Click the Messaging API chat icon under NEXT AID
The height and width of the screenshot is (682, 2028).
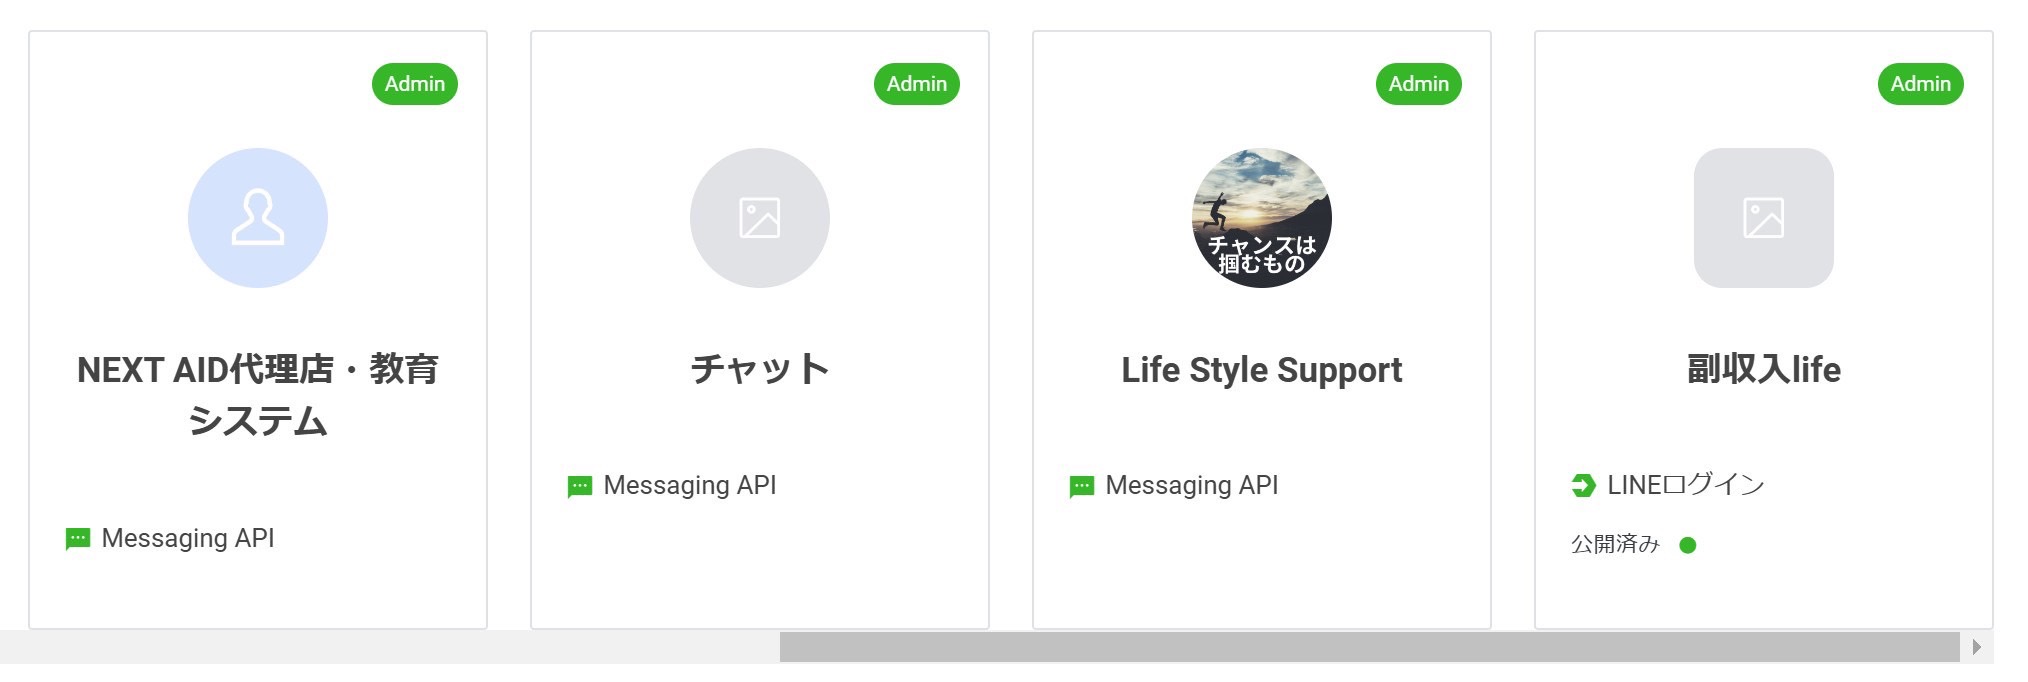[78, 539]
